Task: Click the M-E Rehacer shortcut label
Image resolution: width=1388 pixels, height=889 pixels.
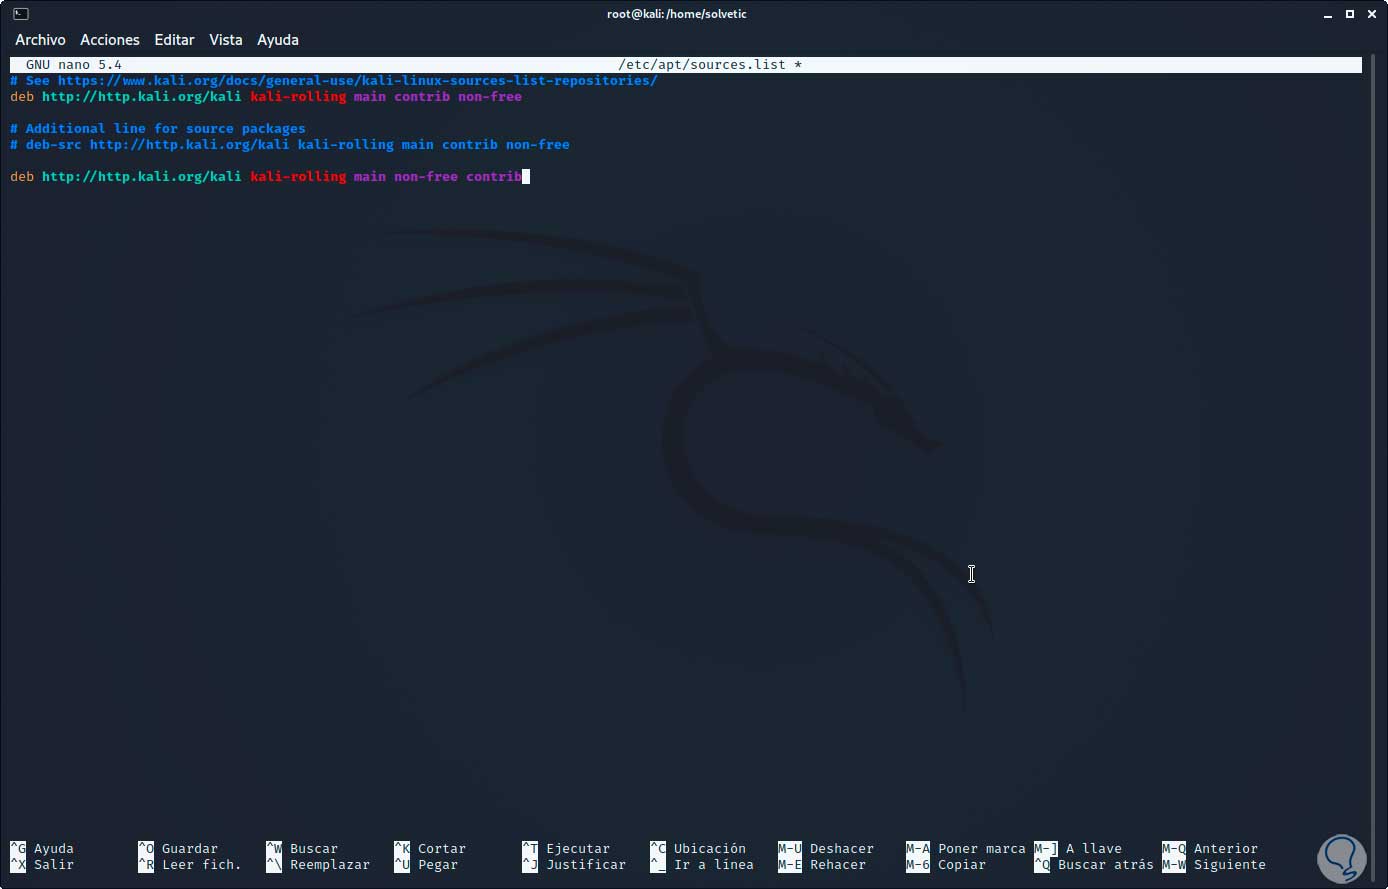Action: click(822, 865)
